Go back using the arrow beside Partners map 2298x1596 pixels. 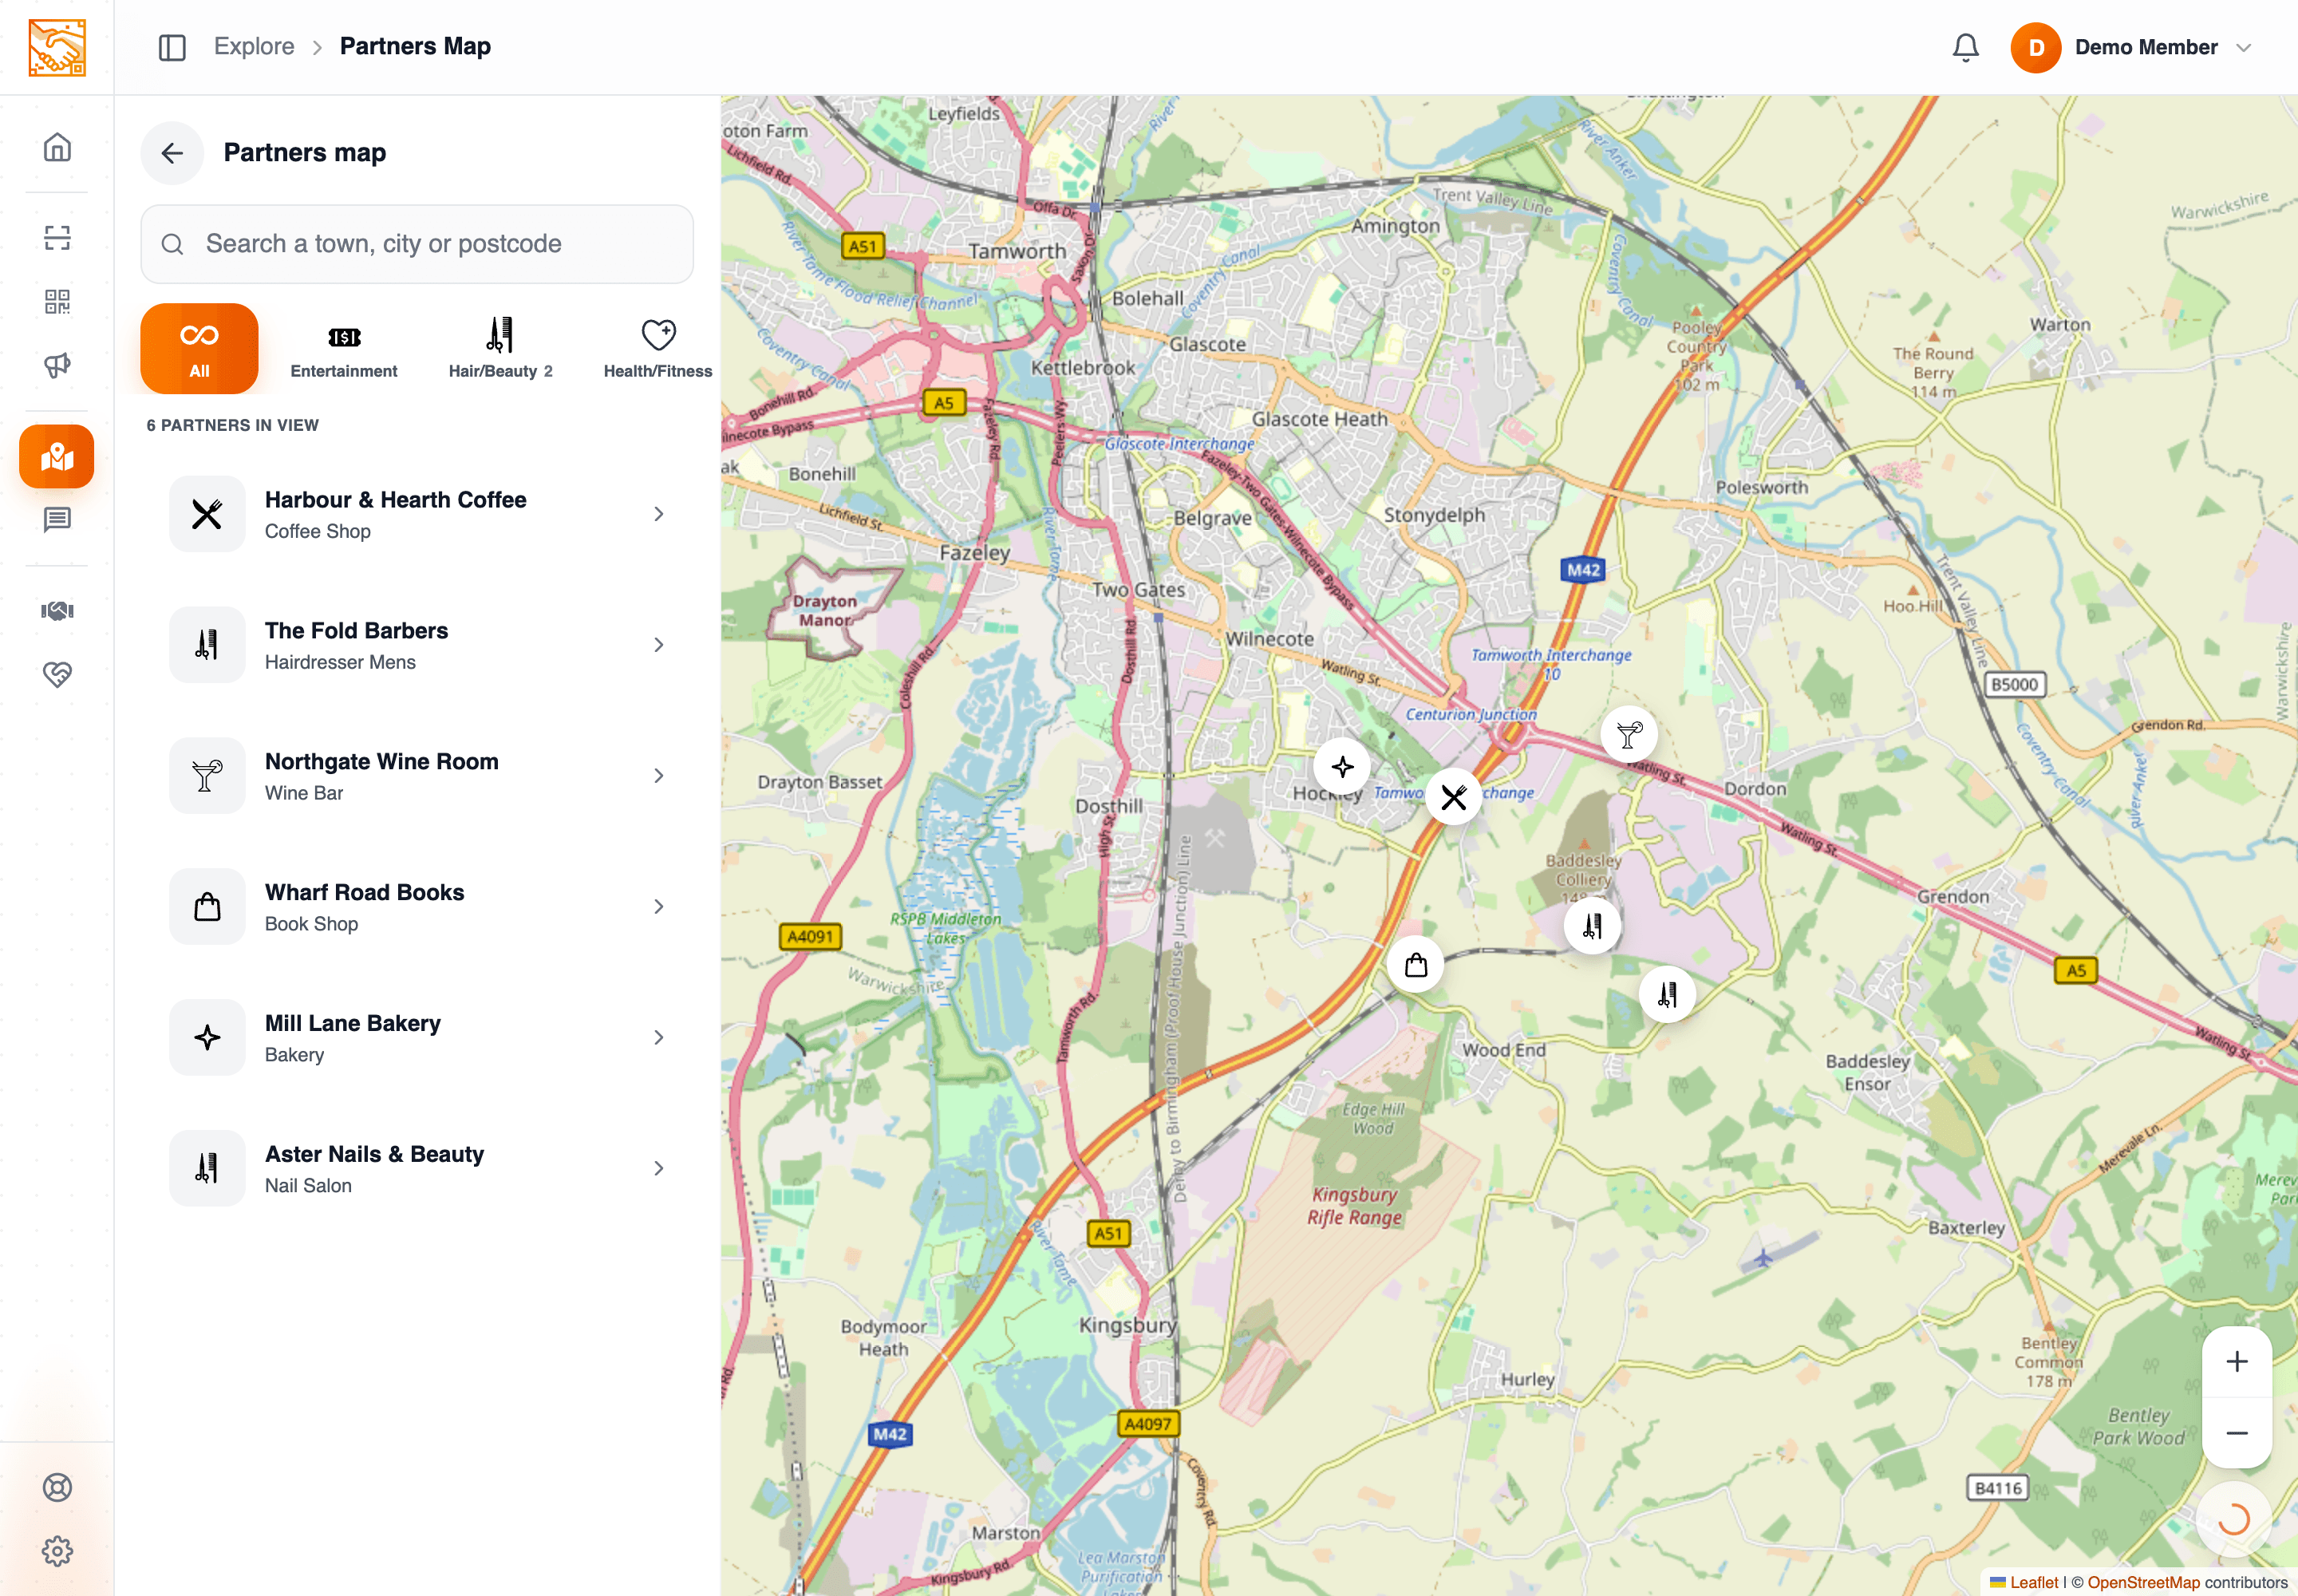coord(172,153)
